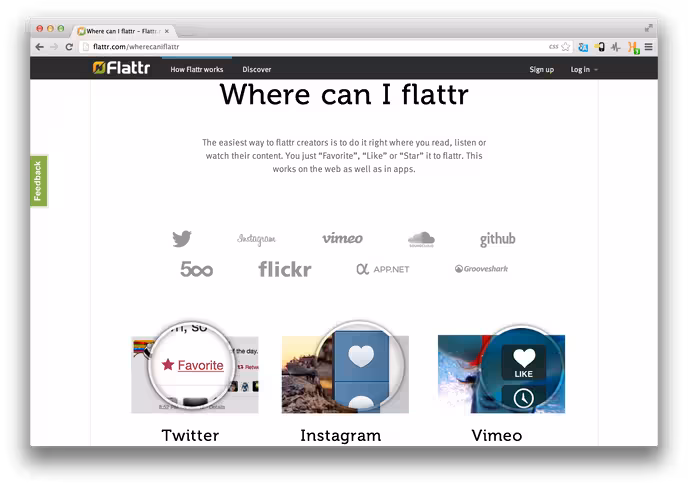Click the Instagram heading text

[x=341, y=436]
